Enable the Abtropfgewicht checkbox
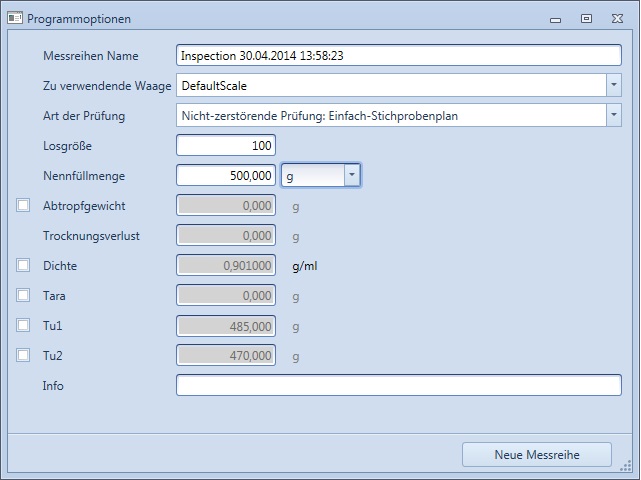Viewport: 641px width, 480px height. (x=23, y=206)
